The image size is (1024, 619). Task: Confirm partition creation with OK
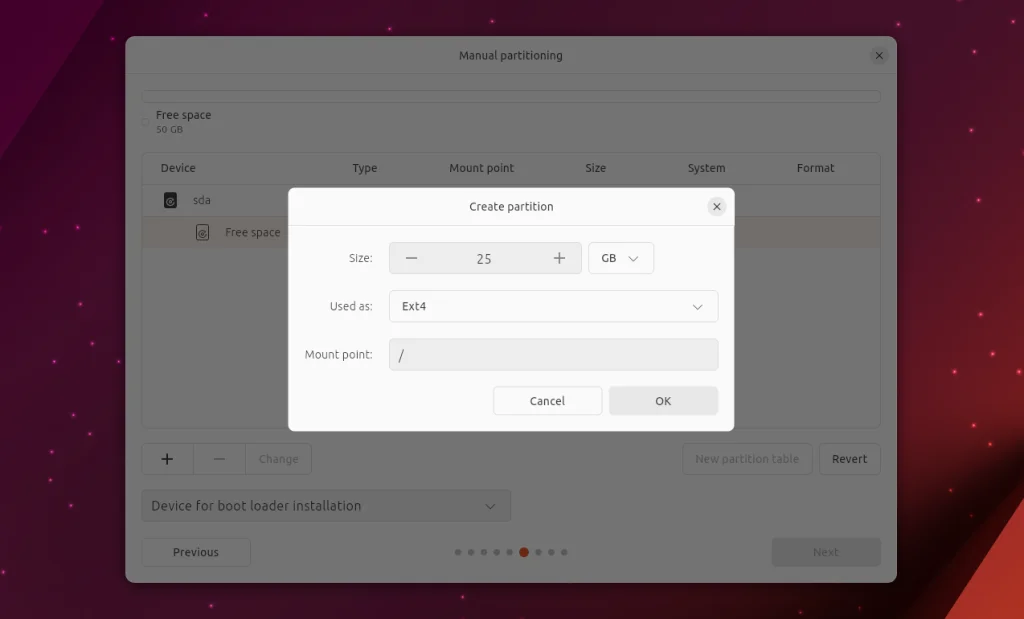click(663, 400)
